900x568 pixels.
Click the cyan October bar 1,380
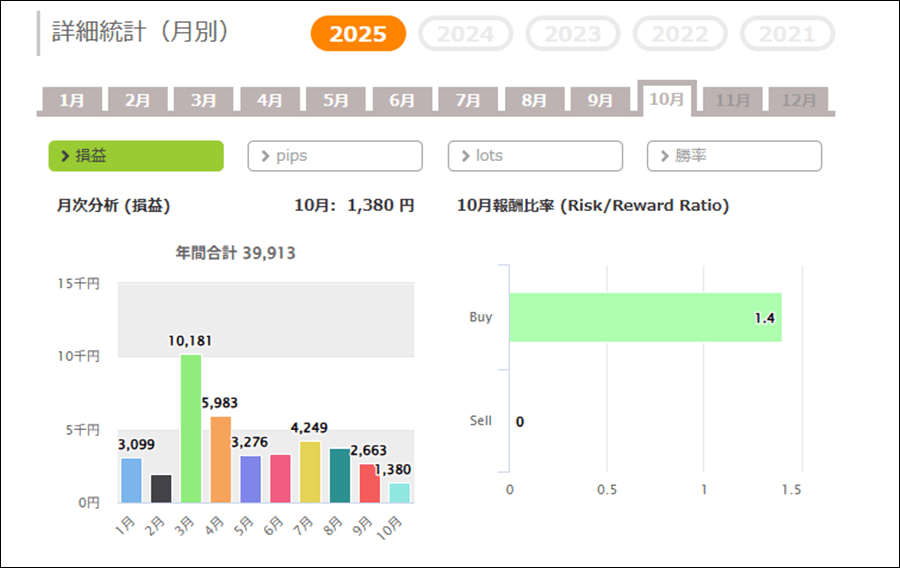(x=400, y=493)
